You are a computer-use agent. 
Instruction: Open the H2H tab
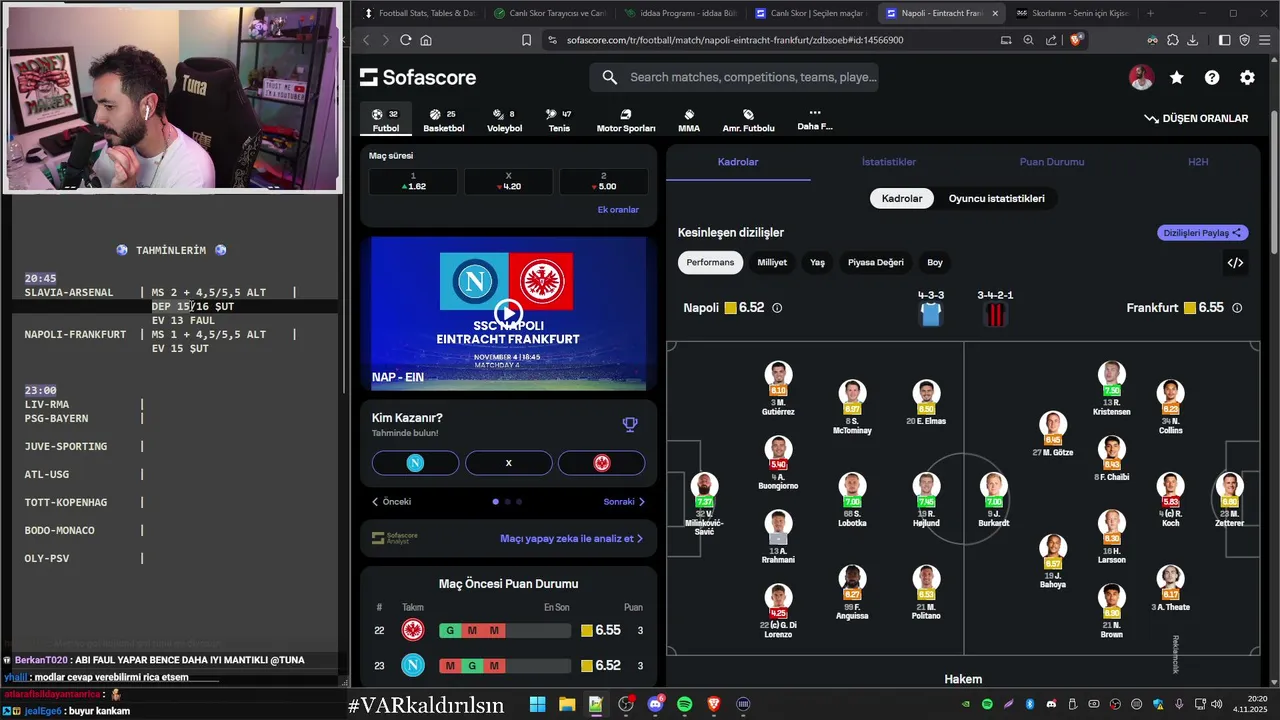(1198, 162)
